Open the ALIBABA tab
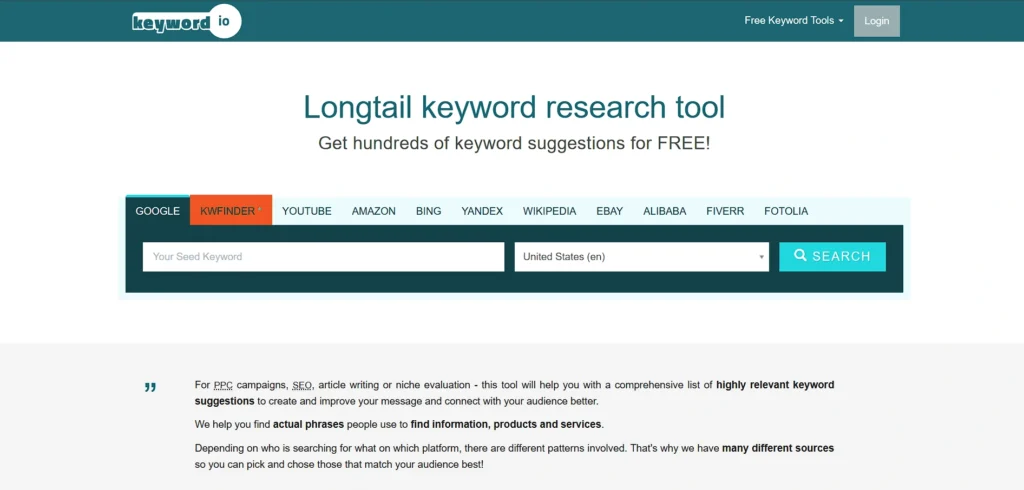Viewport: 1024px width, 490px height. [x=664, y=211]
